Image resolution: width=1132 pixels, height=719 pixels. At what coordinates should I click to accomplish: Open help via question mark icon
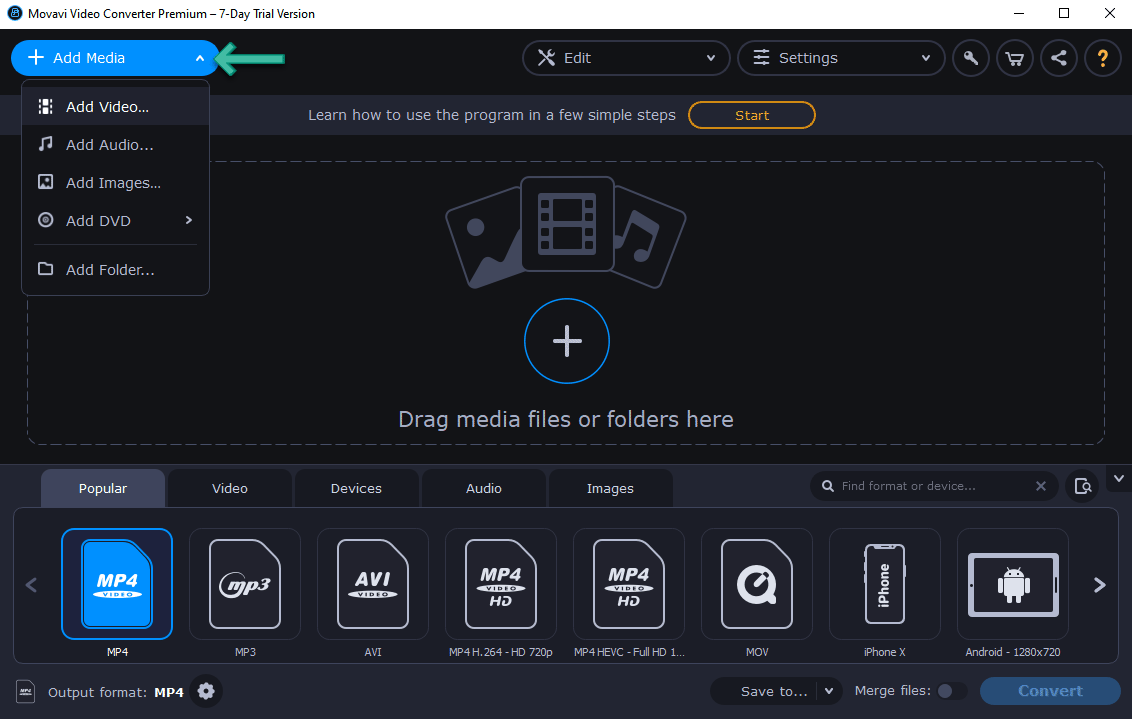coord(1102,58)
